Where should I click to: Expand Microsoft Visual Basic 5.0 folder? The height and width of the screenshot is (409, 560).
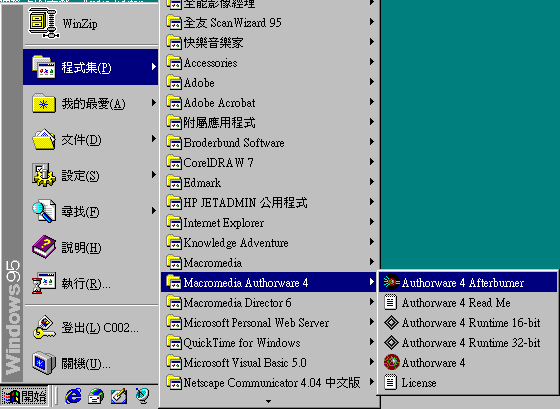(270, 363)
